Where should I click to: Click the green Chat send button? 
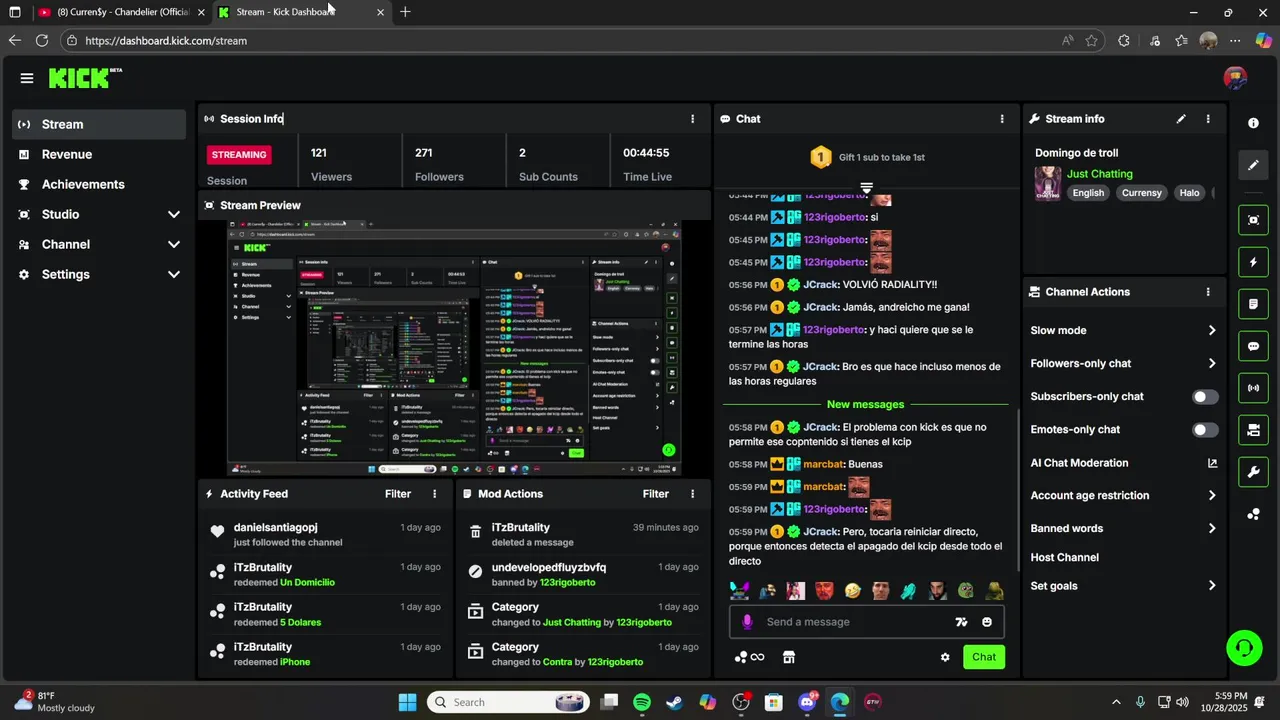coord(984,657)
